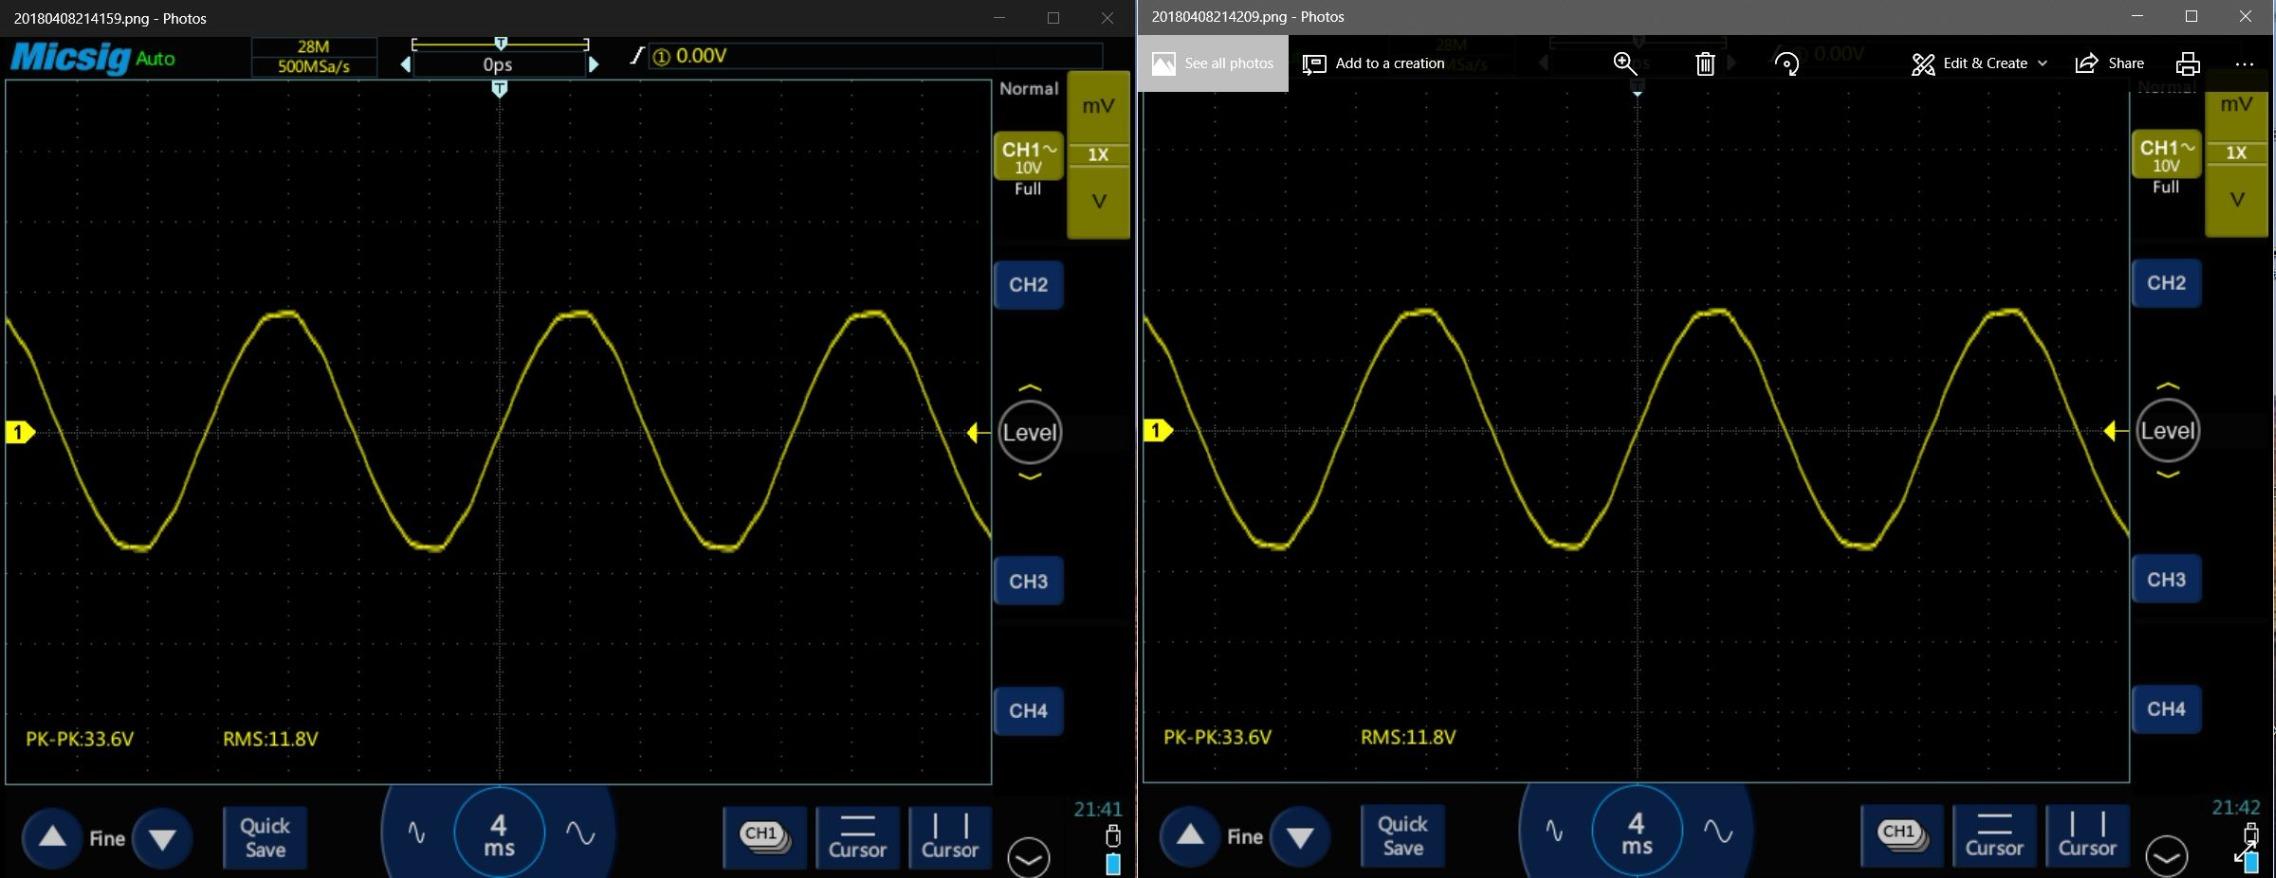Print the photo using the printer icon
The height and width of the screenshot is (878, 2276).
(x=2187, y=64)
